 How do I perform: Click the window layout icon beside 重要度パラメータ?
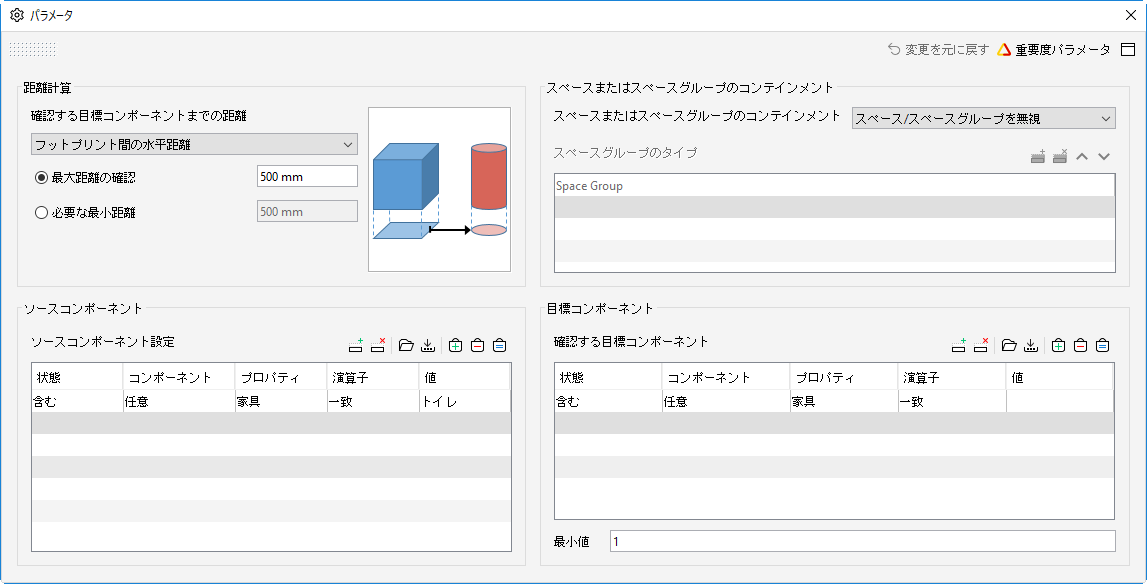tap(1128, 50)
